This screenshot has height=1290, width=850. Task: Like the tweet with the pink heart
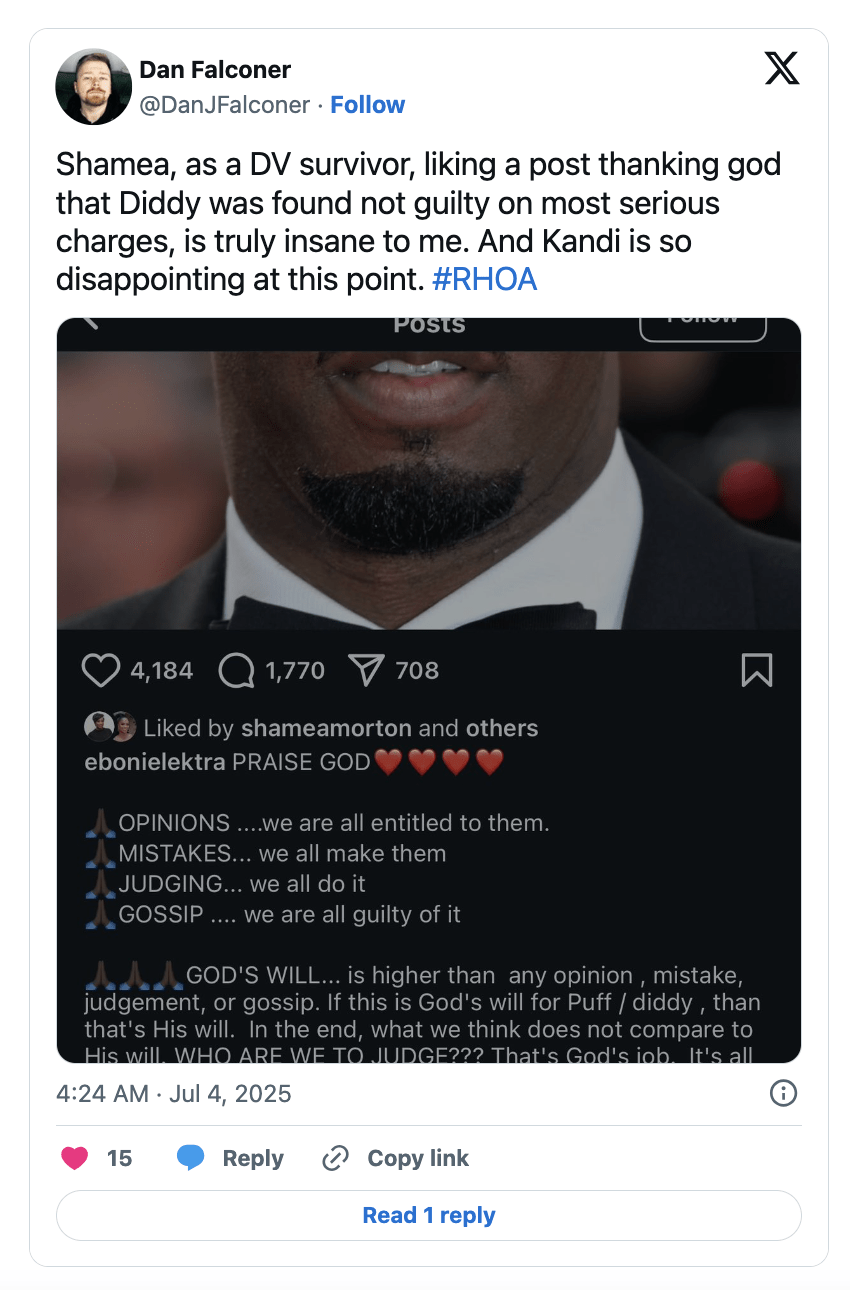coord(74,1158)
